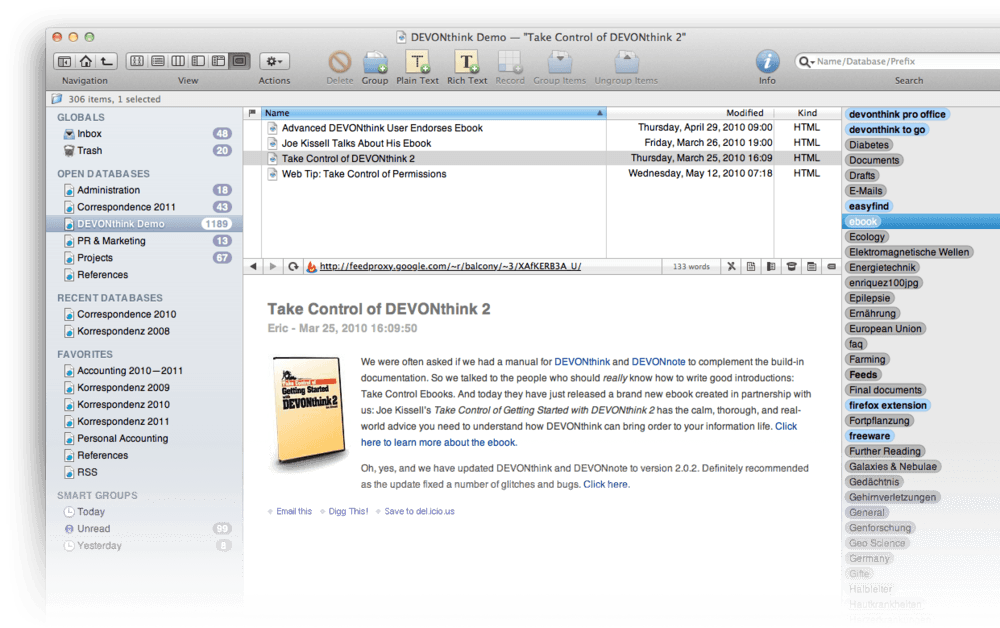Image resolution: width=1000 pixels, height=628 pixels.
Task: Select the tags view mode button
Action: (240, 61)
